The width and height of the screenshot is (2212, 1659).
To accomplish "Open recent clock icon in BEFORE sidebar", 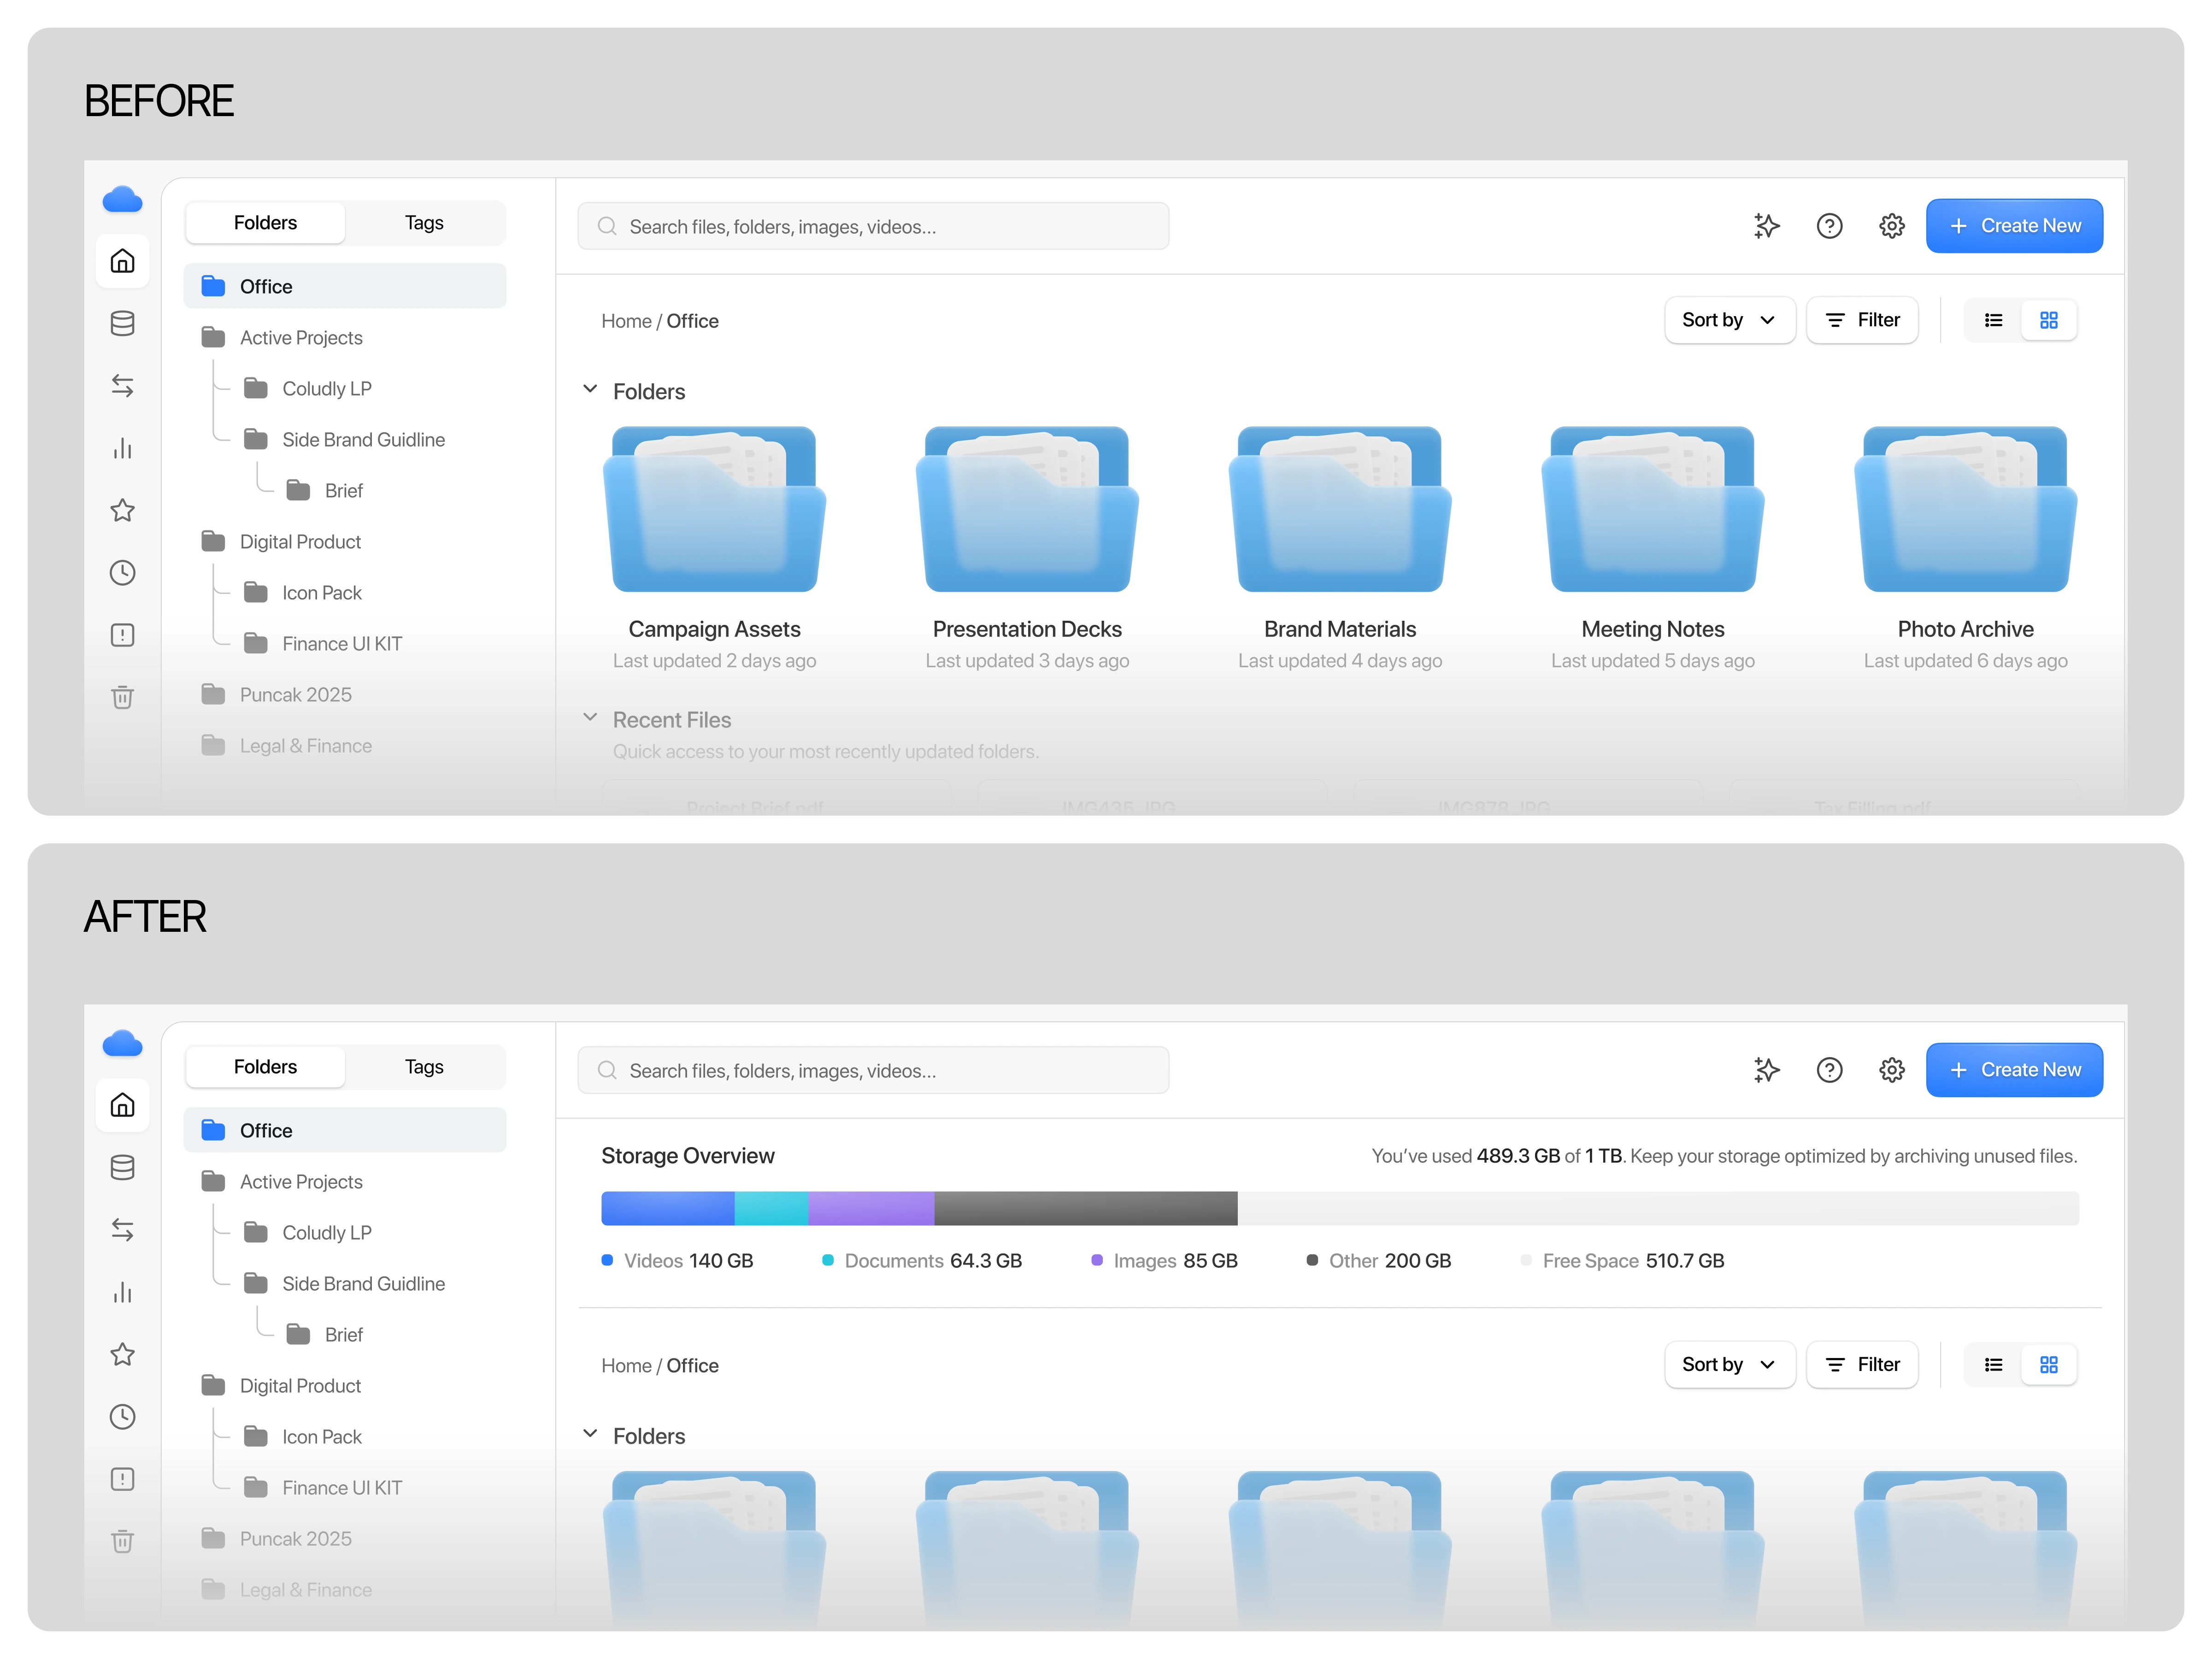I will [x=122, y=573].
